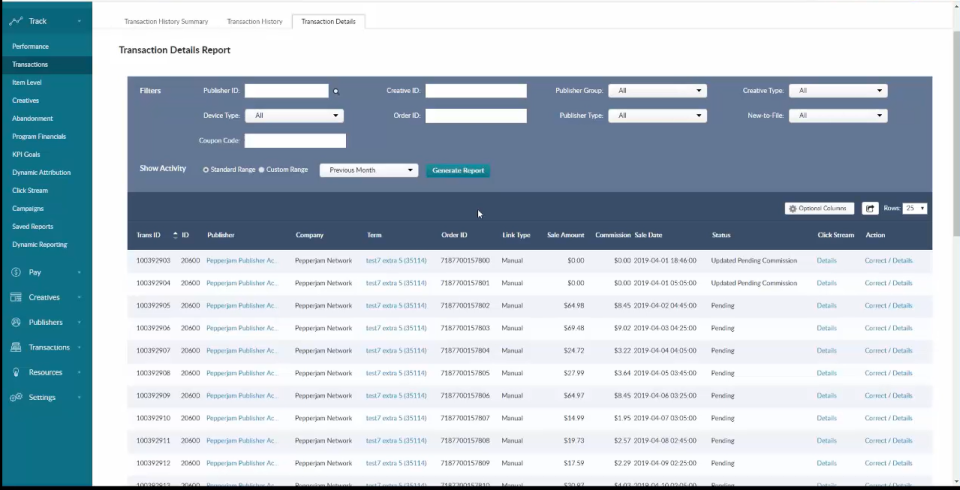Click the Generate Report button
Viewport: 960px width, 490px height.
point(458,170)
